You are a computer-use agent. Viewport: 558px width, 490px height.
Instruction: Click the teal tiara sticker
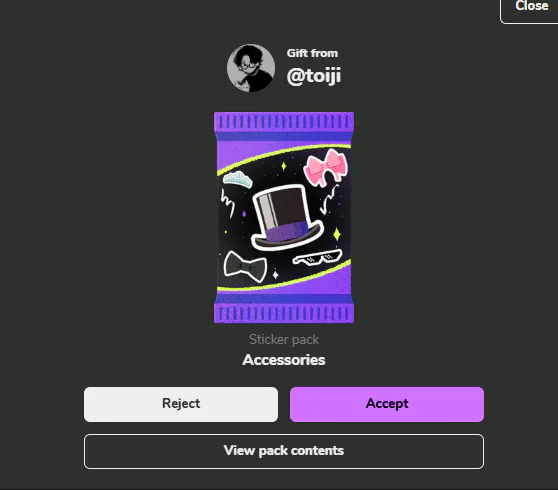238,179
